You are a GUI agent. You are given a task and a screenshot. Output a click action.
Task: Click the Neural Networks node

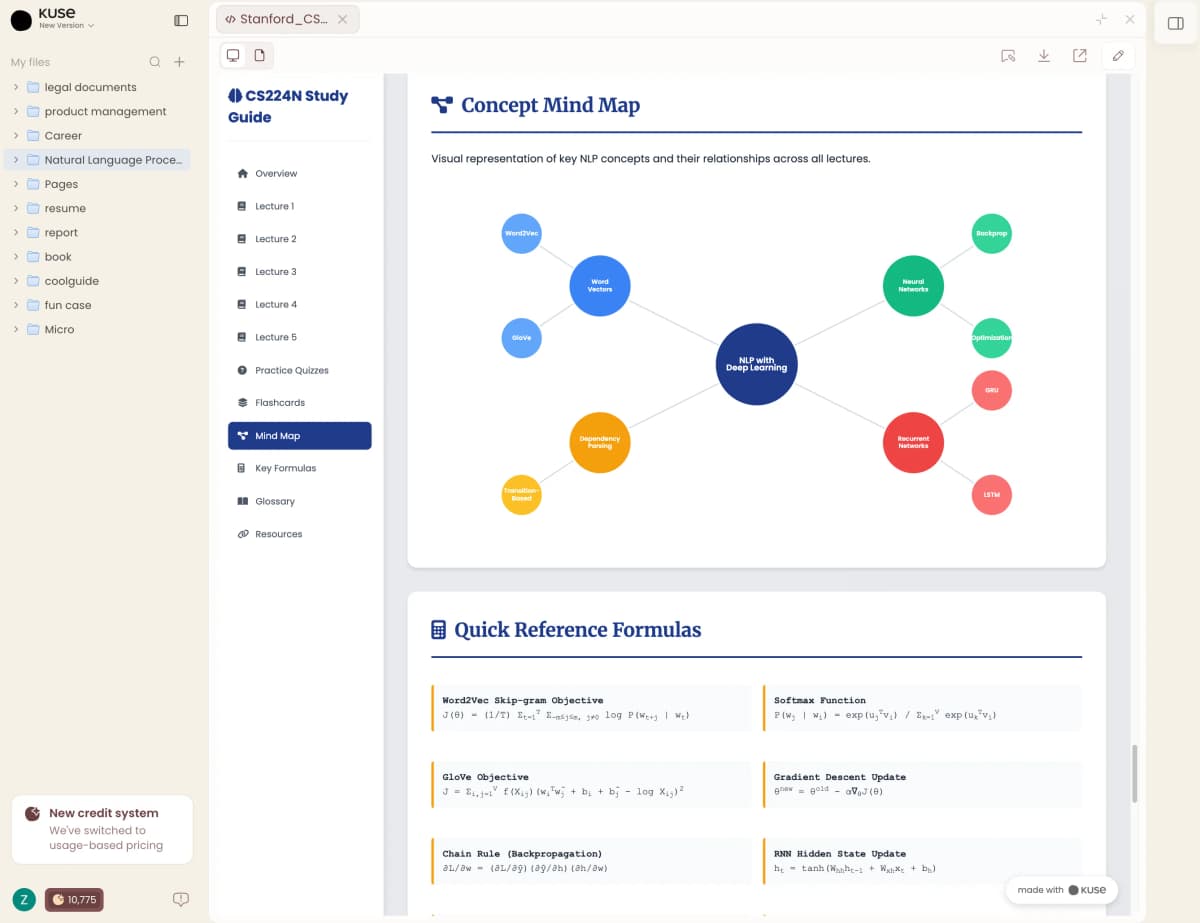(x=913, y=285)
